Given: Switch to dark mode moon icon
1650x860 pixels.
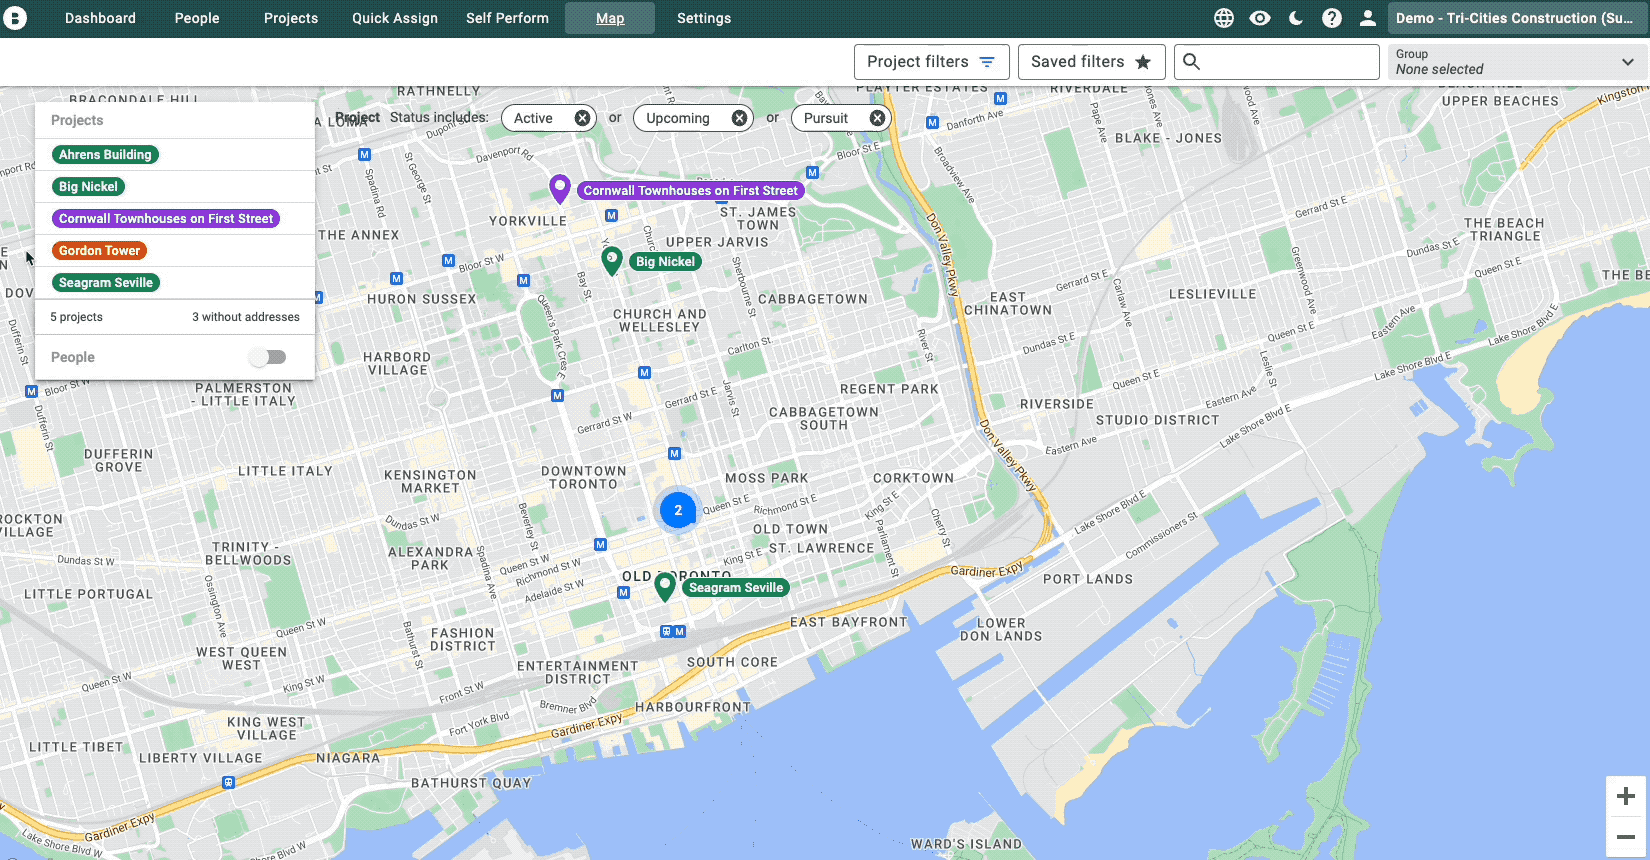Looking at the screenshot, I should point(1296,18).
